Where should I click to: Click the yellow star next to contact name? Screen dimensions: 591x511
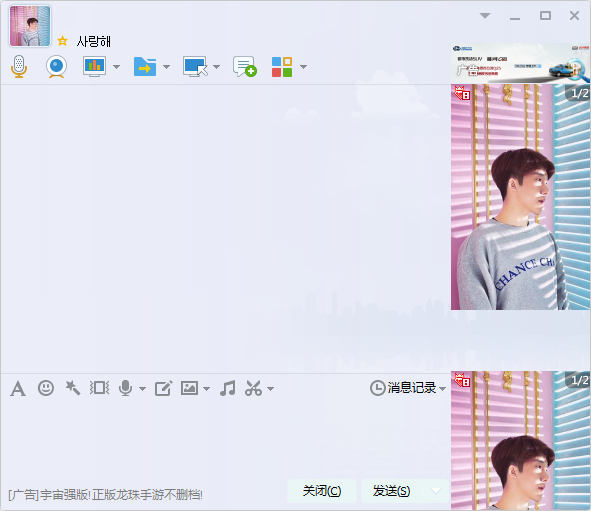coord(63,41)
